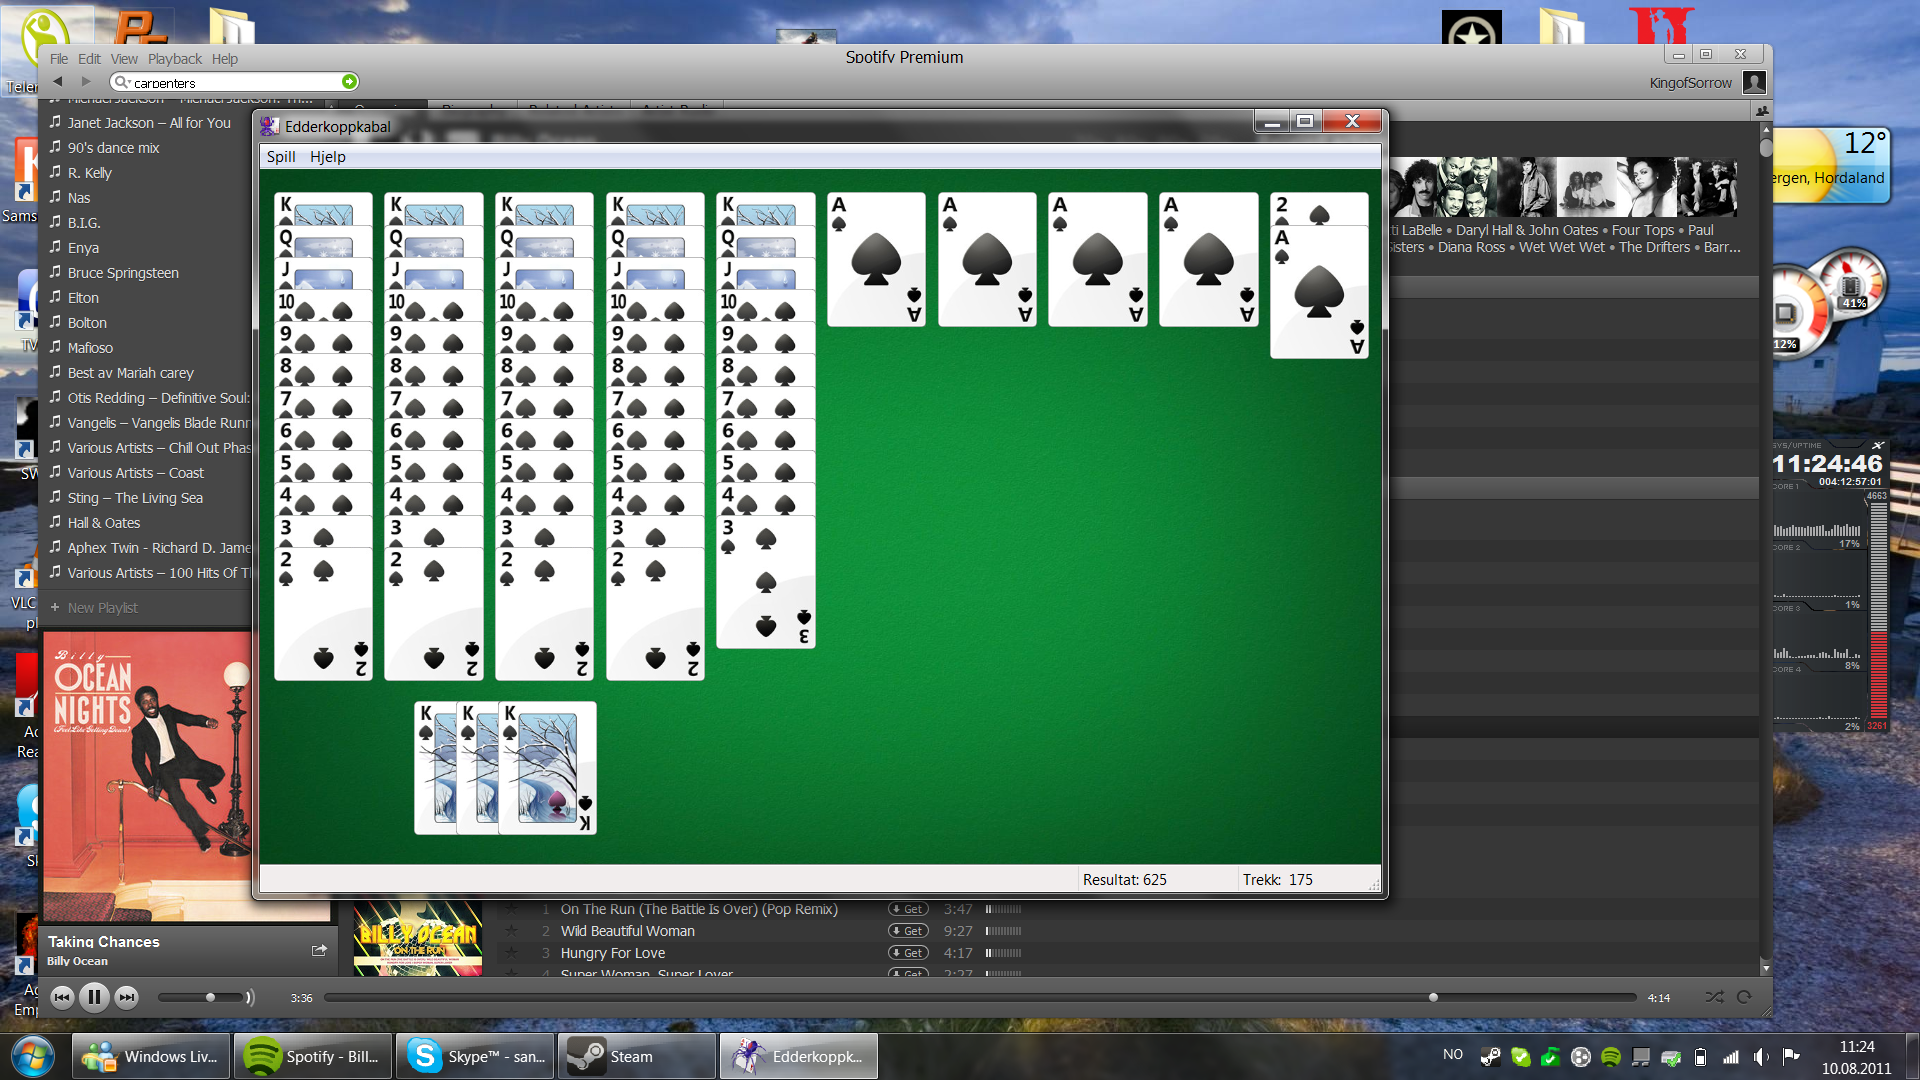1920x1080 pixels.
Task: Open the battery tray icon
Action: (1700, 1056)
